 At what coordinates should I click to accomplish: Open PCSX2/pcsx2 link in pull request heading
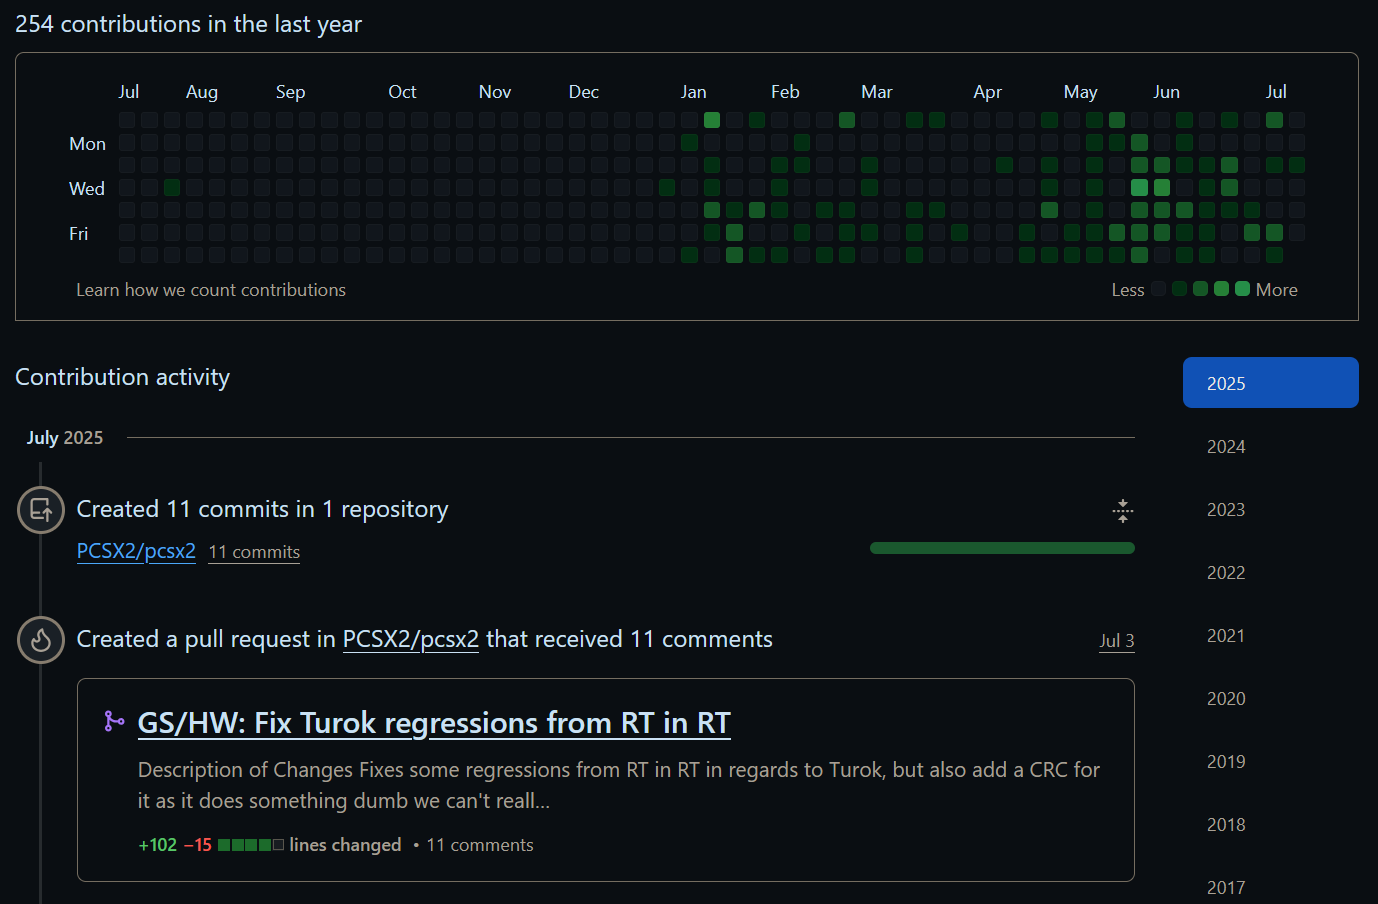click(411, 639)
